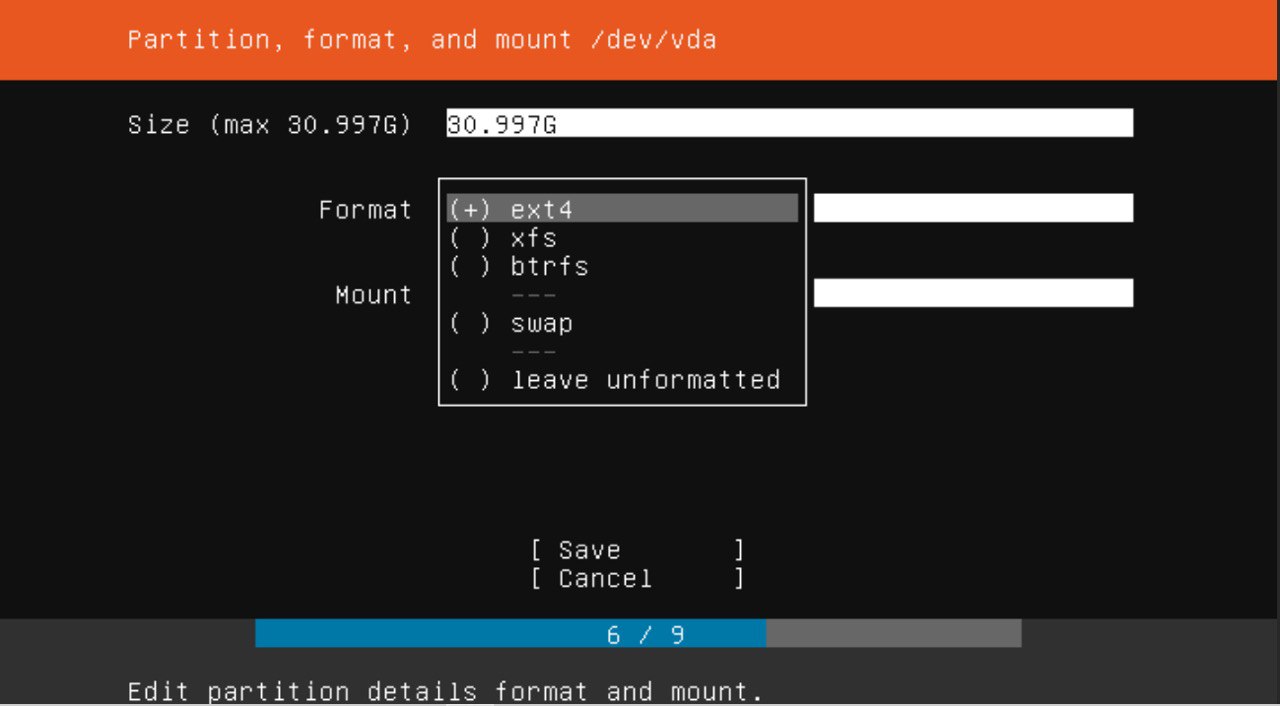Image resolution: width=1280 pixels, height=706 pixels.
Task: Click the empty radio marker beside swap
Action: pyautogui.click(x=470, y=323)
